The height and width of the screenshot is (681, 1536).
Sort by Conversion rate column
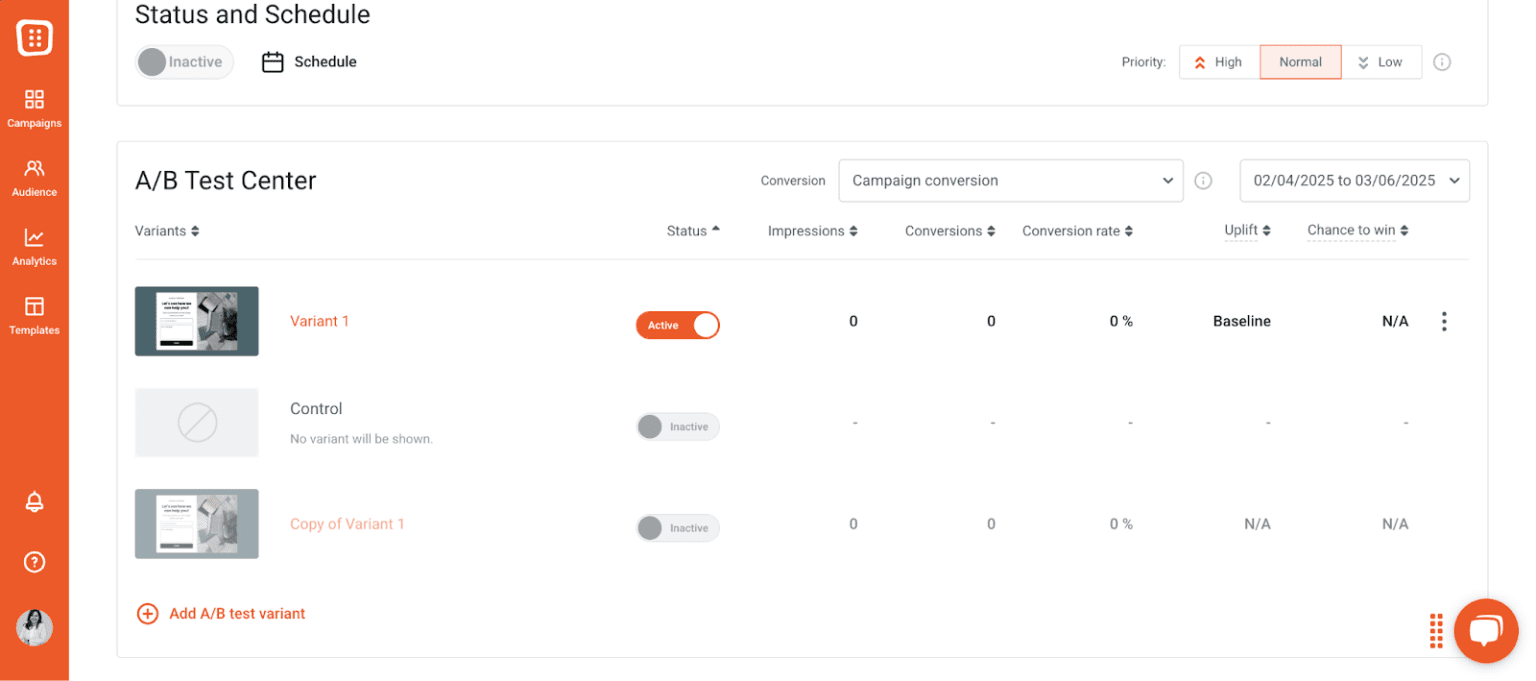click(1076, 231)
